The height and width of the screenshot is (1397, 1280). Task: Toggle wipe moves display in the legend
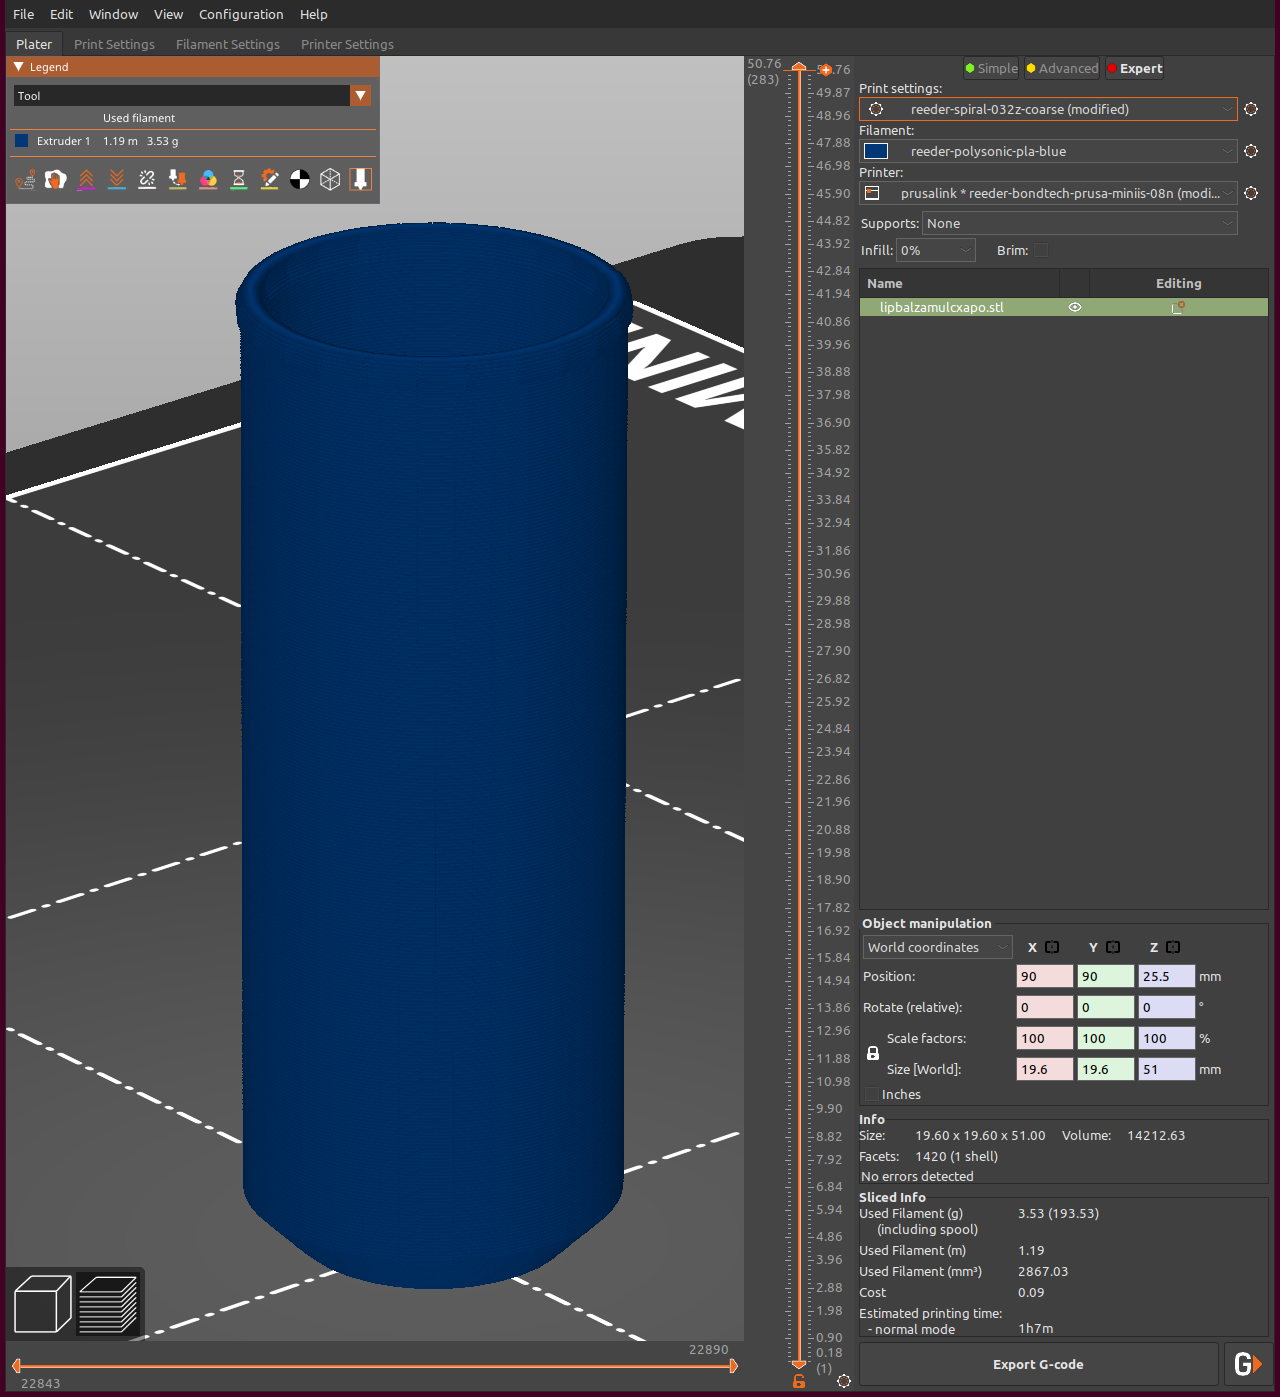click(56, 179)
